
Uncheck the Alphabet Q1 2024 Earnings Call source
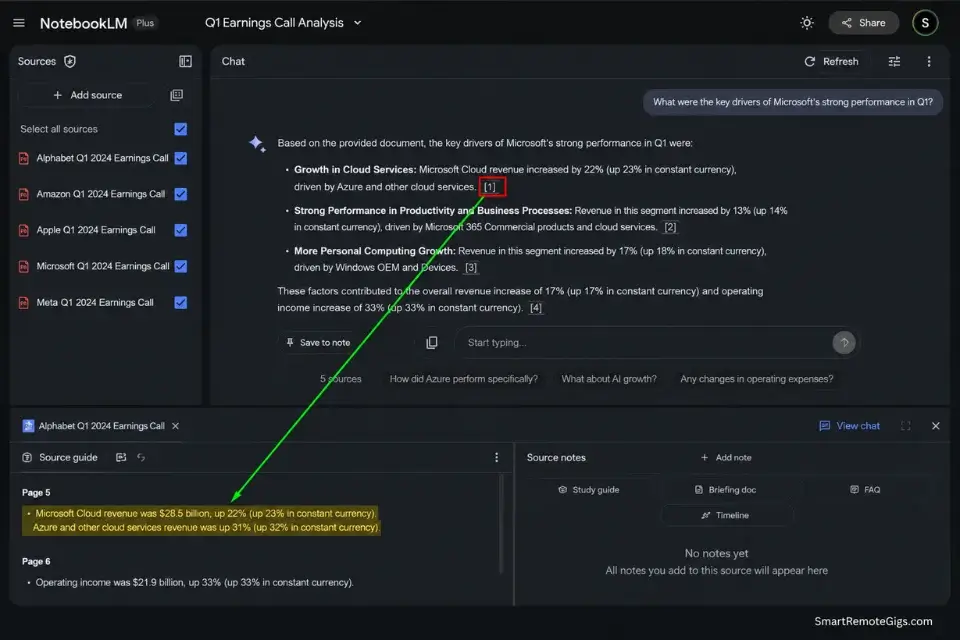[181, 158]
